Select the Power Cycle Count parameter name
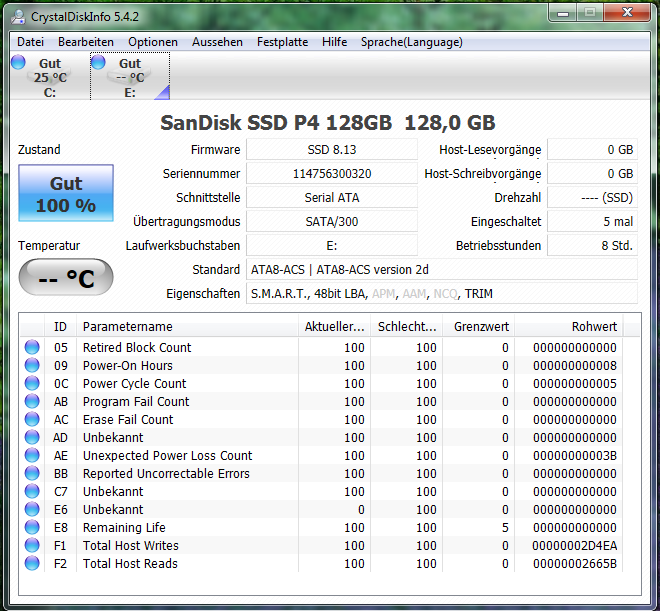Viewport: 664px width, 614px height. pos(134,384)
